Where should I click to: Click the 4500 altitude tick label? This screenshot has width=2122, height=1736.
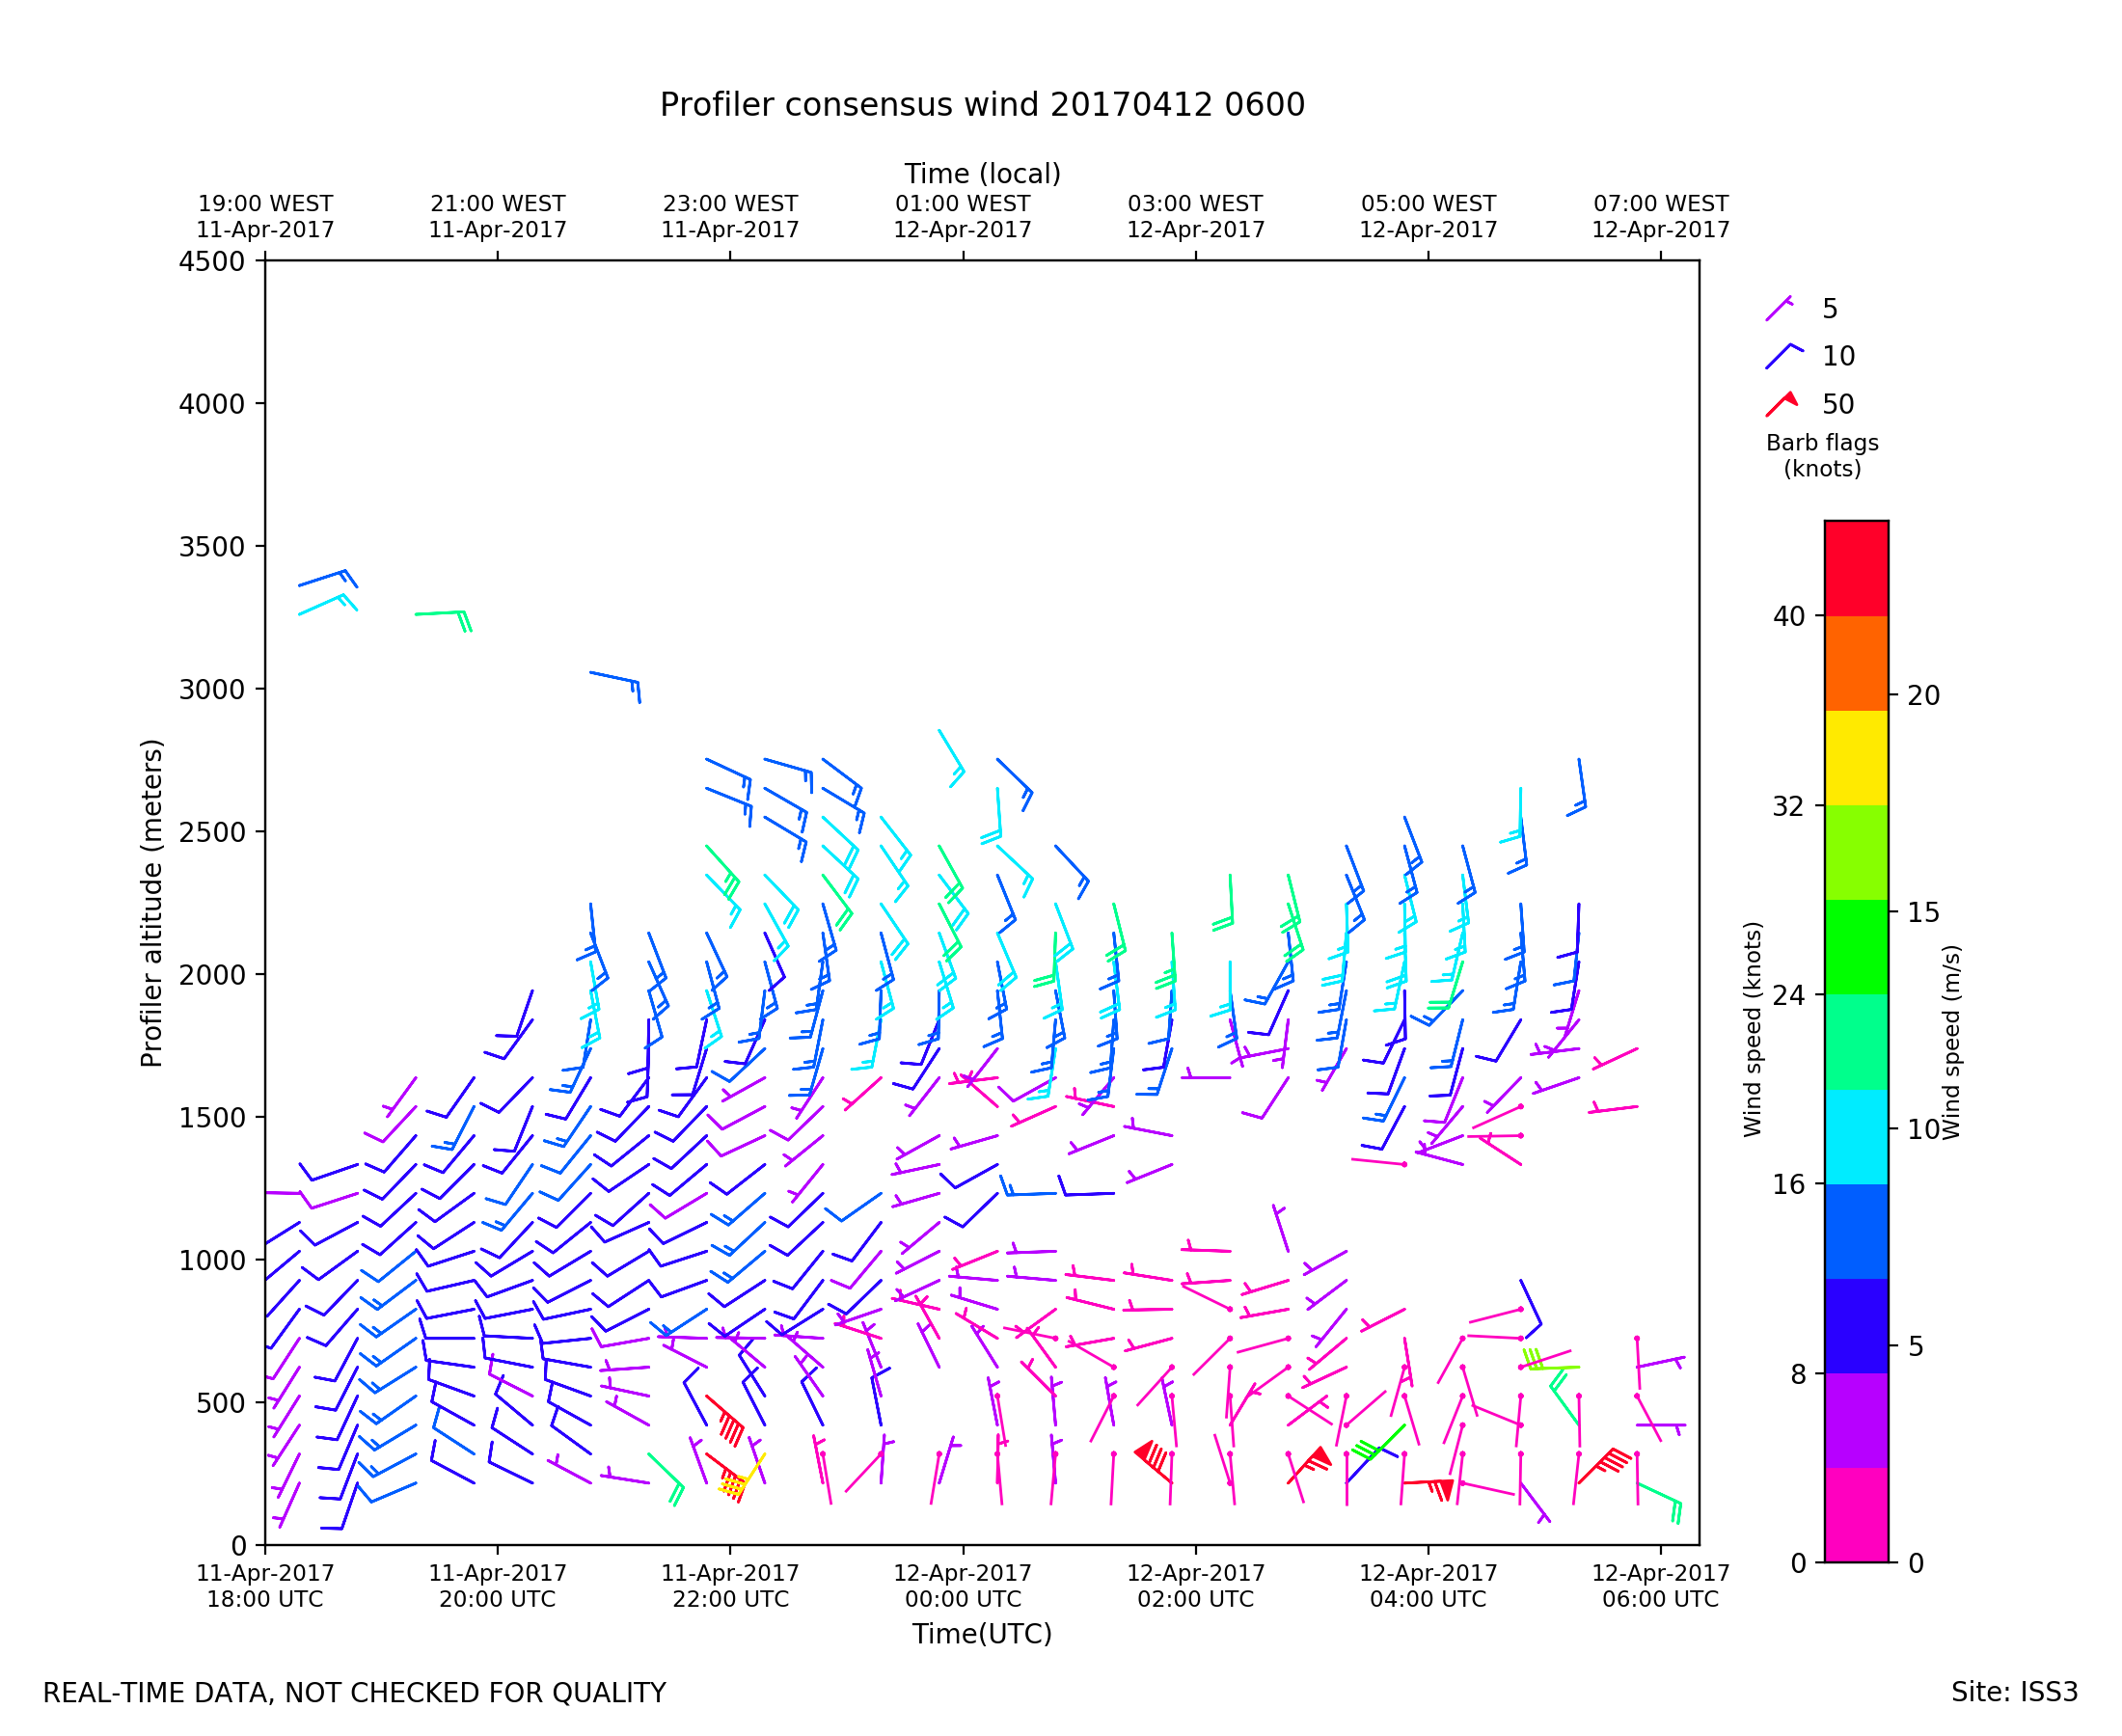211,262
